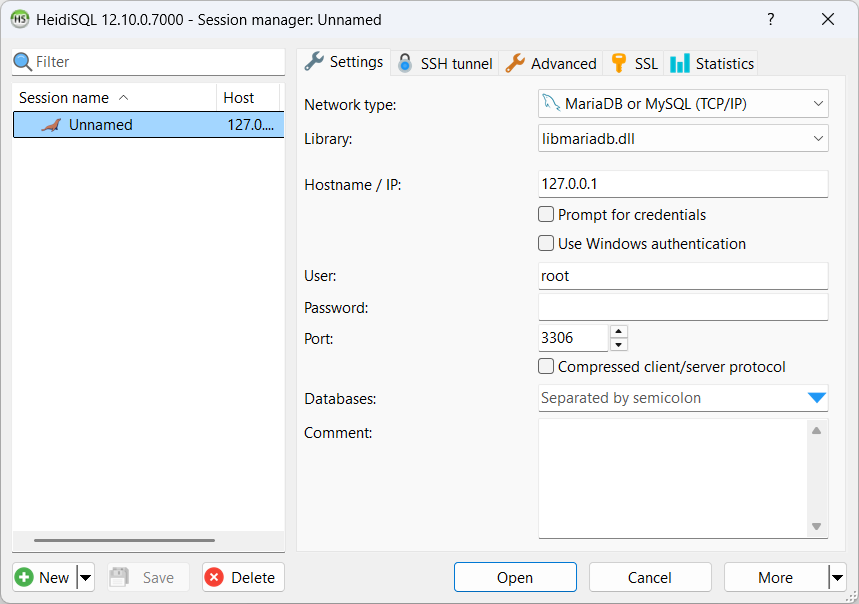Image resolution: width=859 pixels, height=604 pixels.
Task: Toggle Compressed client/server protocol checkbox
Action: (546, 367)
